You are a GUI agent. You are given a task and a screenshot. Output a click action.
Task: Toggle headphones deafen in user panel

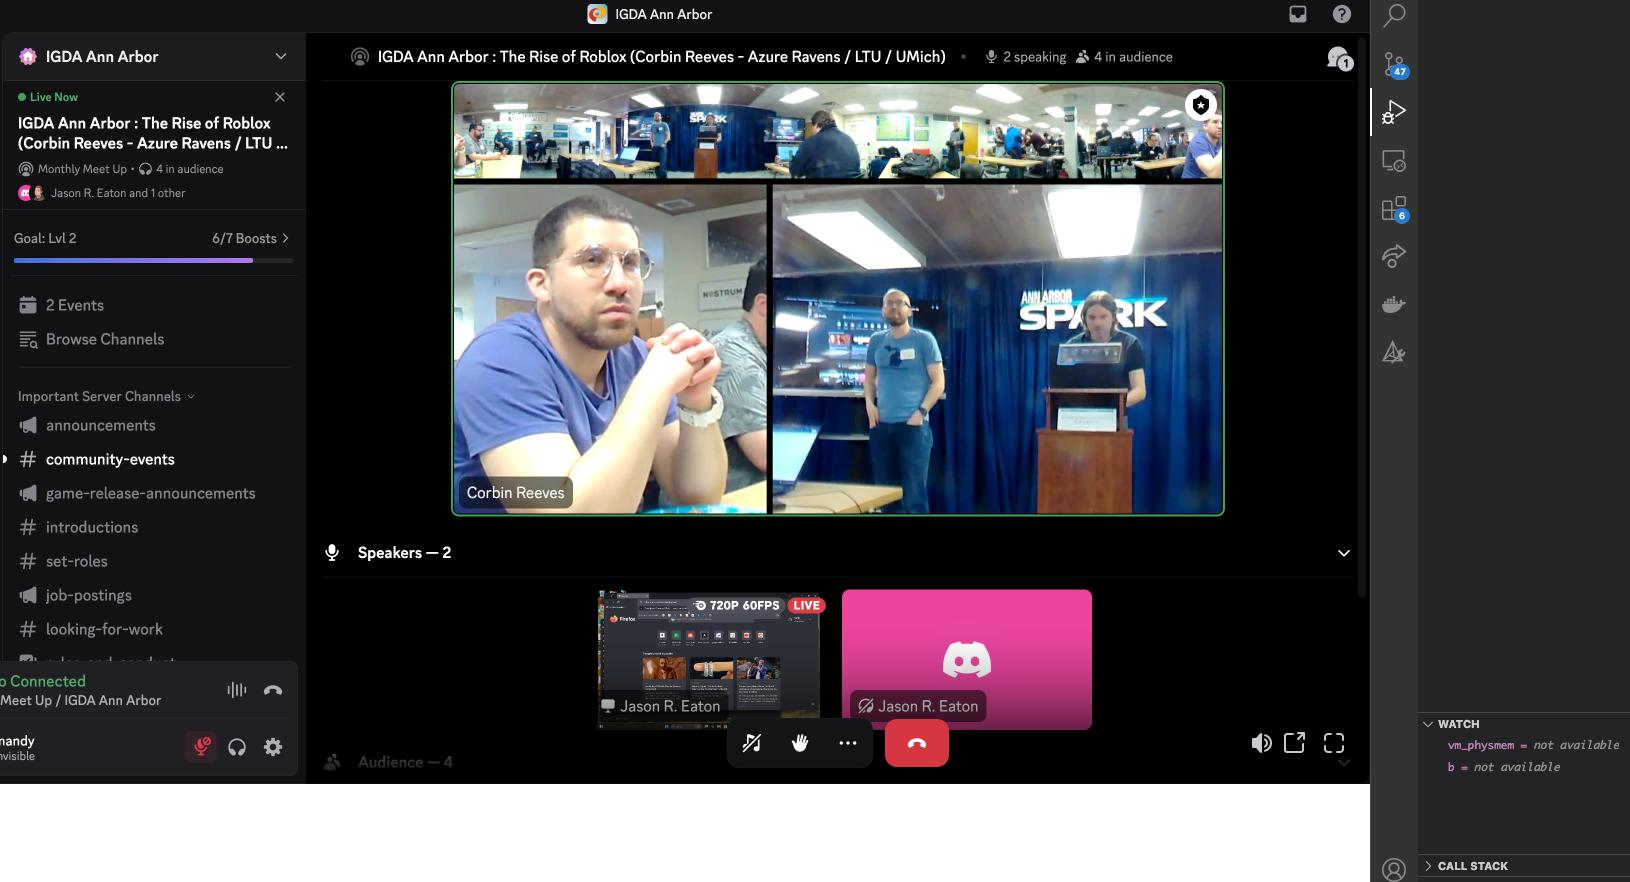pyautogui.click(x=237, y=747)
